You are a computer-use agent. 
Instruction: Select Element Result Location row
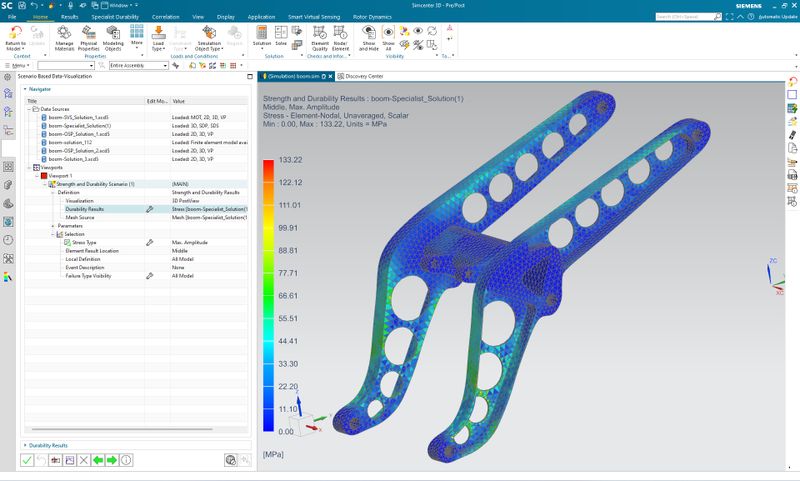coord(136,251)
